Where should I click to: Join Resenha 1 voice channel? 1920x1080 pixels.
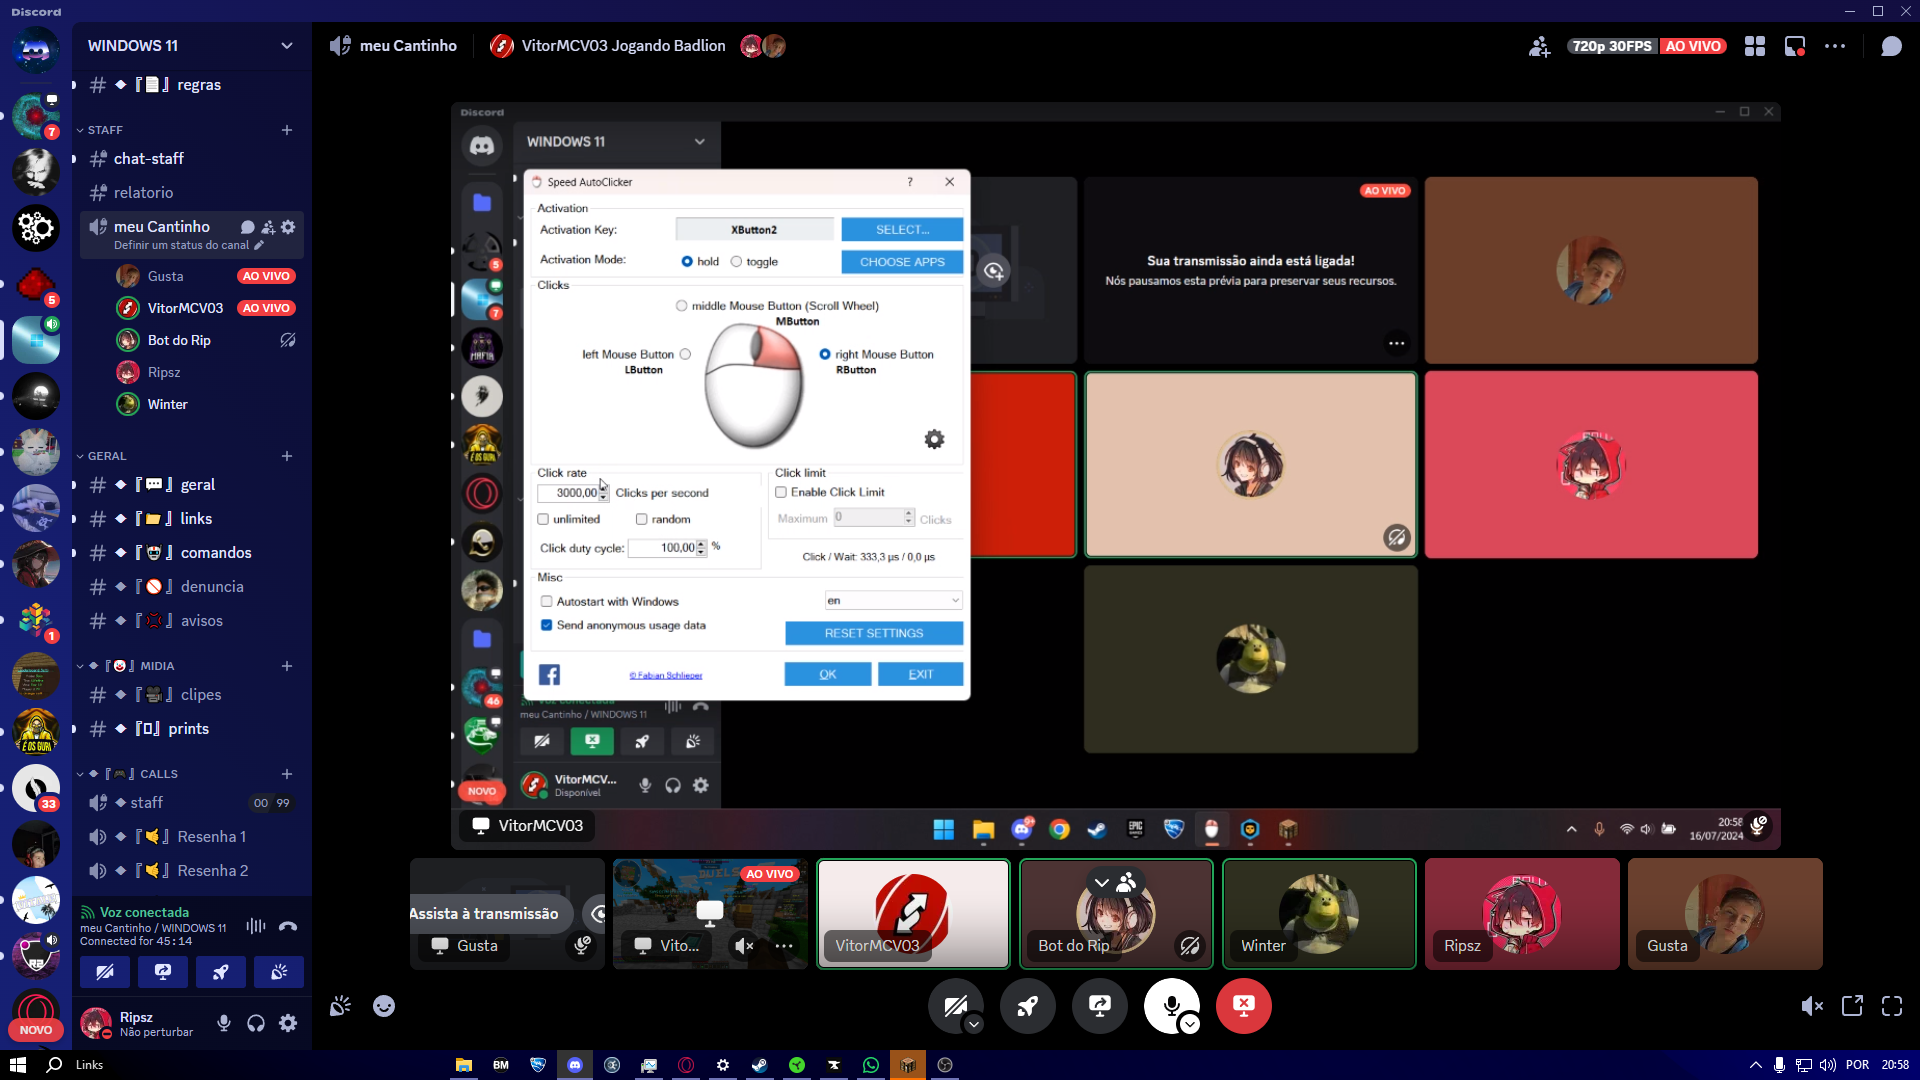pos(190,837)
